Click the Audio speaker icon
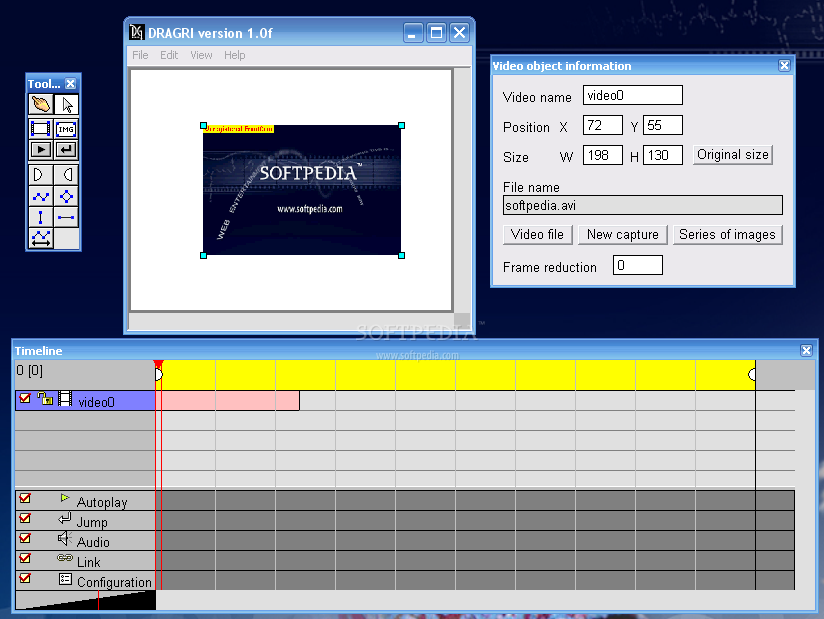This screenshot has height=619, width=824. click(65, 539)
